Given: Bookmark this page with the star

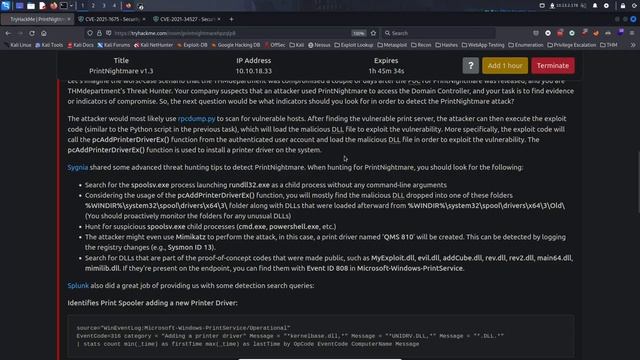Looking at the screenshot, I should (373, 33).
